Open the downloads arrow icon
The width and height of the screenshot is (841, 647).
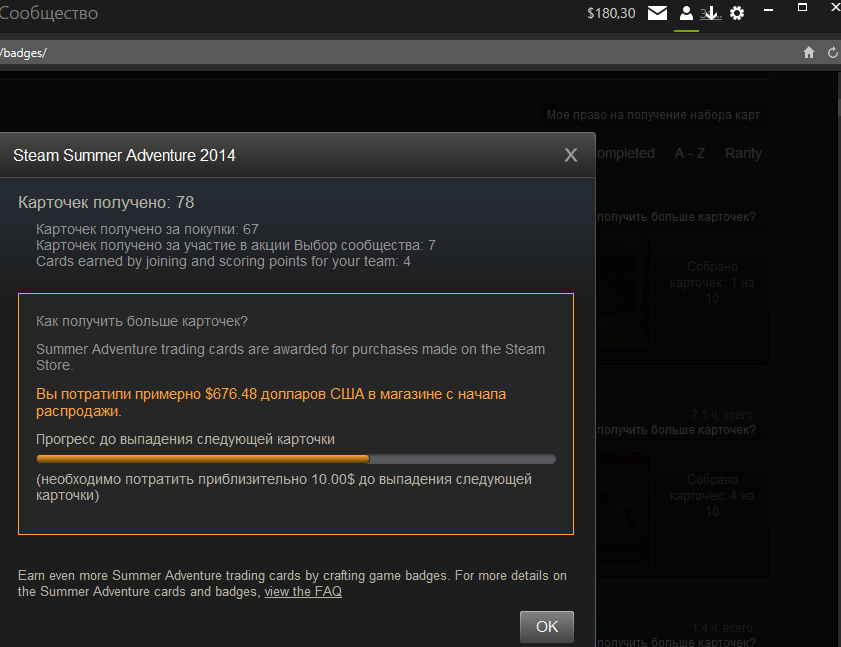coord(711,13)
